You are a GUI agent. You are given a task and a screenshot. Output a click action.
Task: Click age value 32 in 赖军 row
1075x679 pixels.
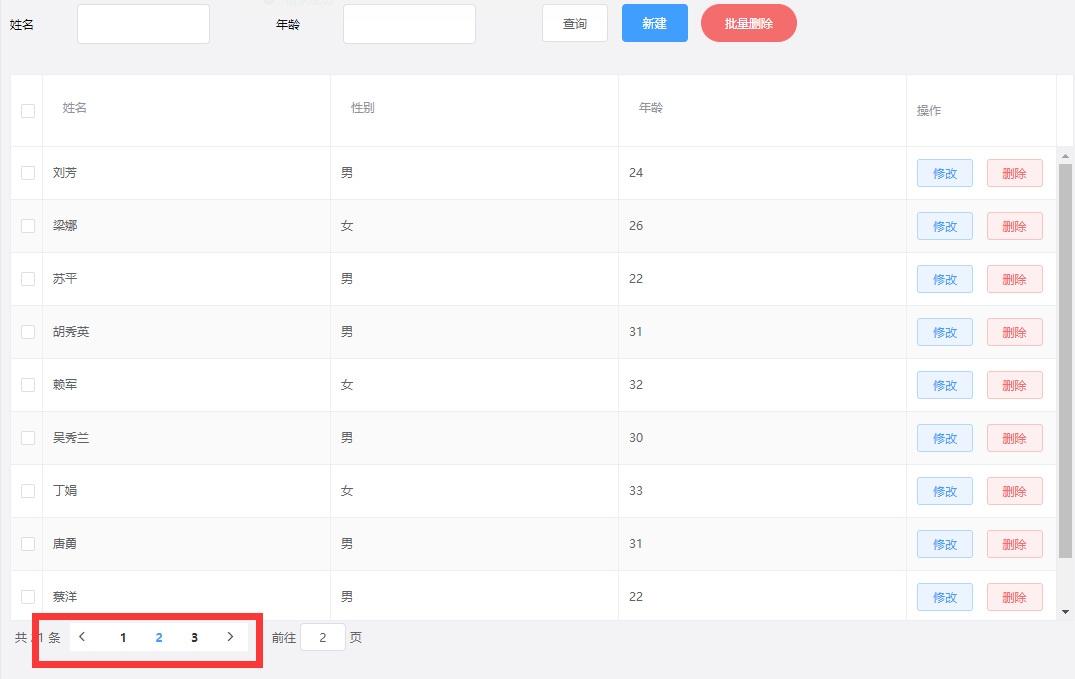[x=636, y=385]
